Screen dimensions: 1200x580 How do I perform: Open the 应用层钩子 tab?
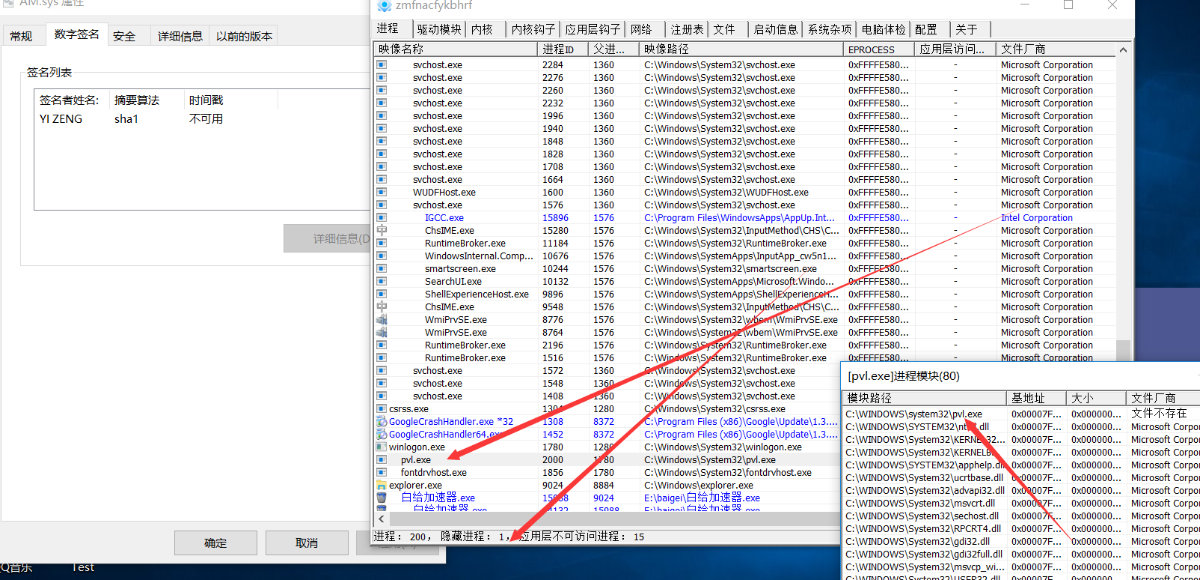(x=592, y=30)
